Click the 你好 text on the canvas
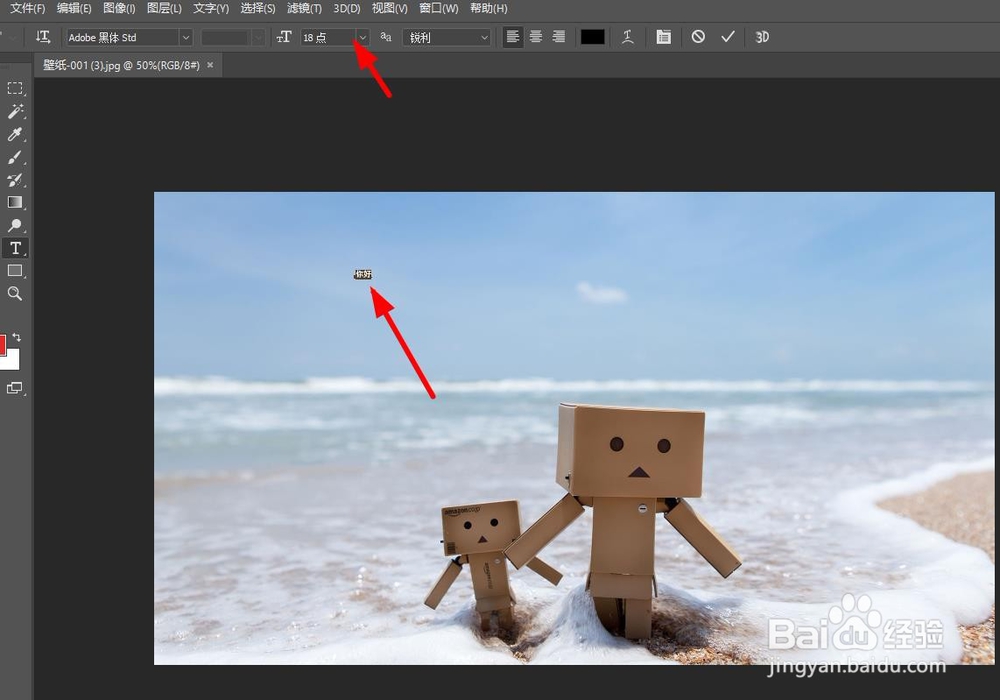1000x700 pixels. 363,274
